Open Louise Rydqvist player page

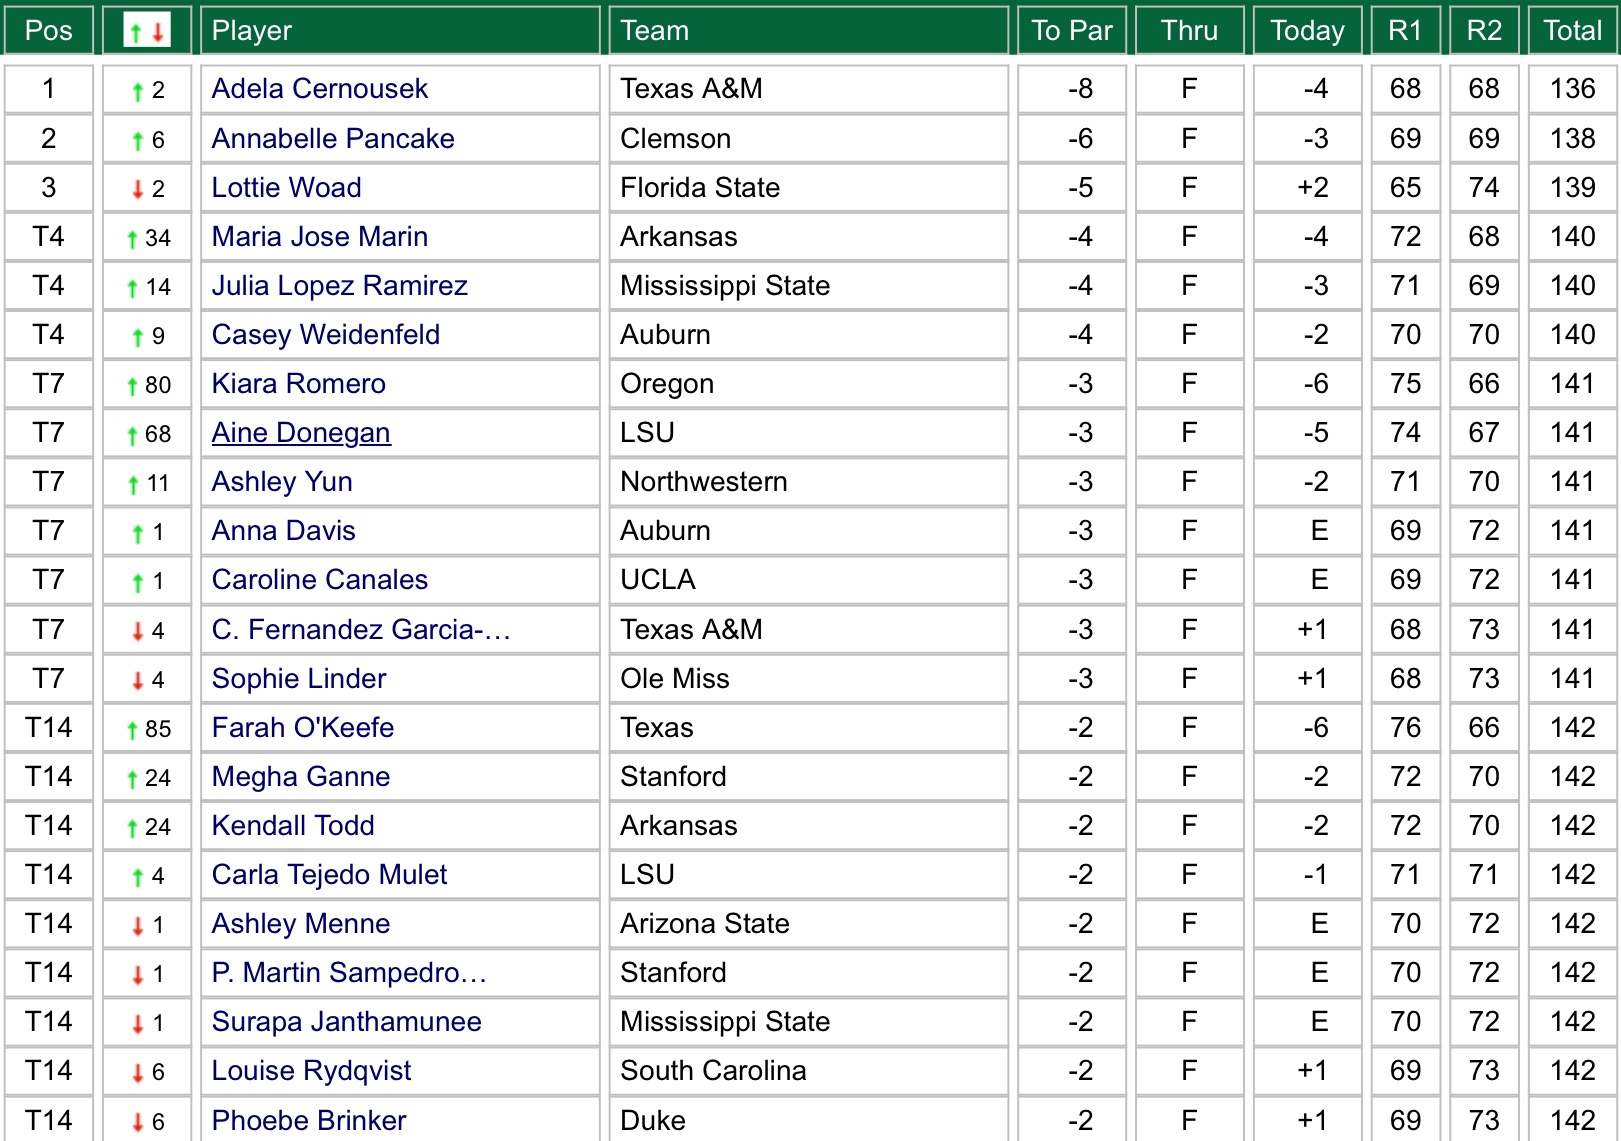[311, 1071]
